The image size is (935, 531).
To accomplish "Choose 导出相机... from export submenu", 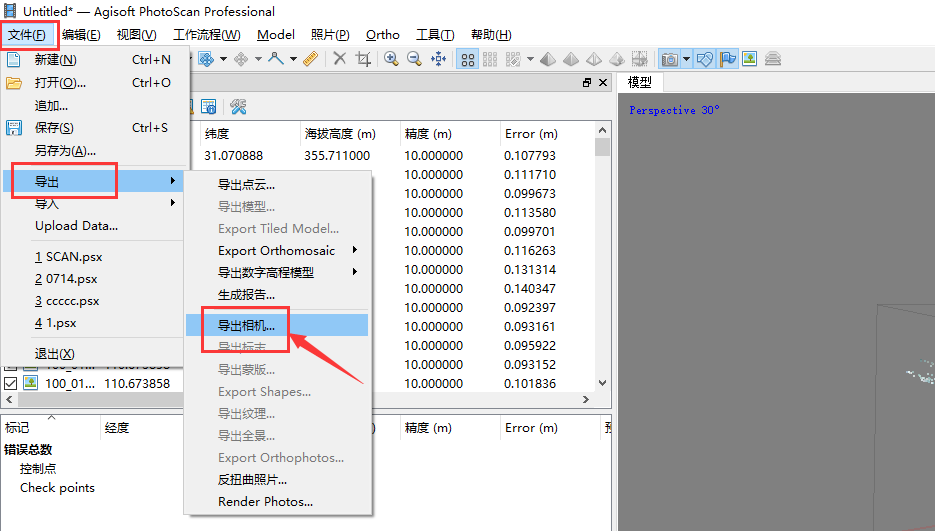I will (x=277, y=325).
